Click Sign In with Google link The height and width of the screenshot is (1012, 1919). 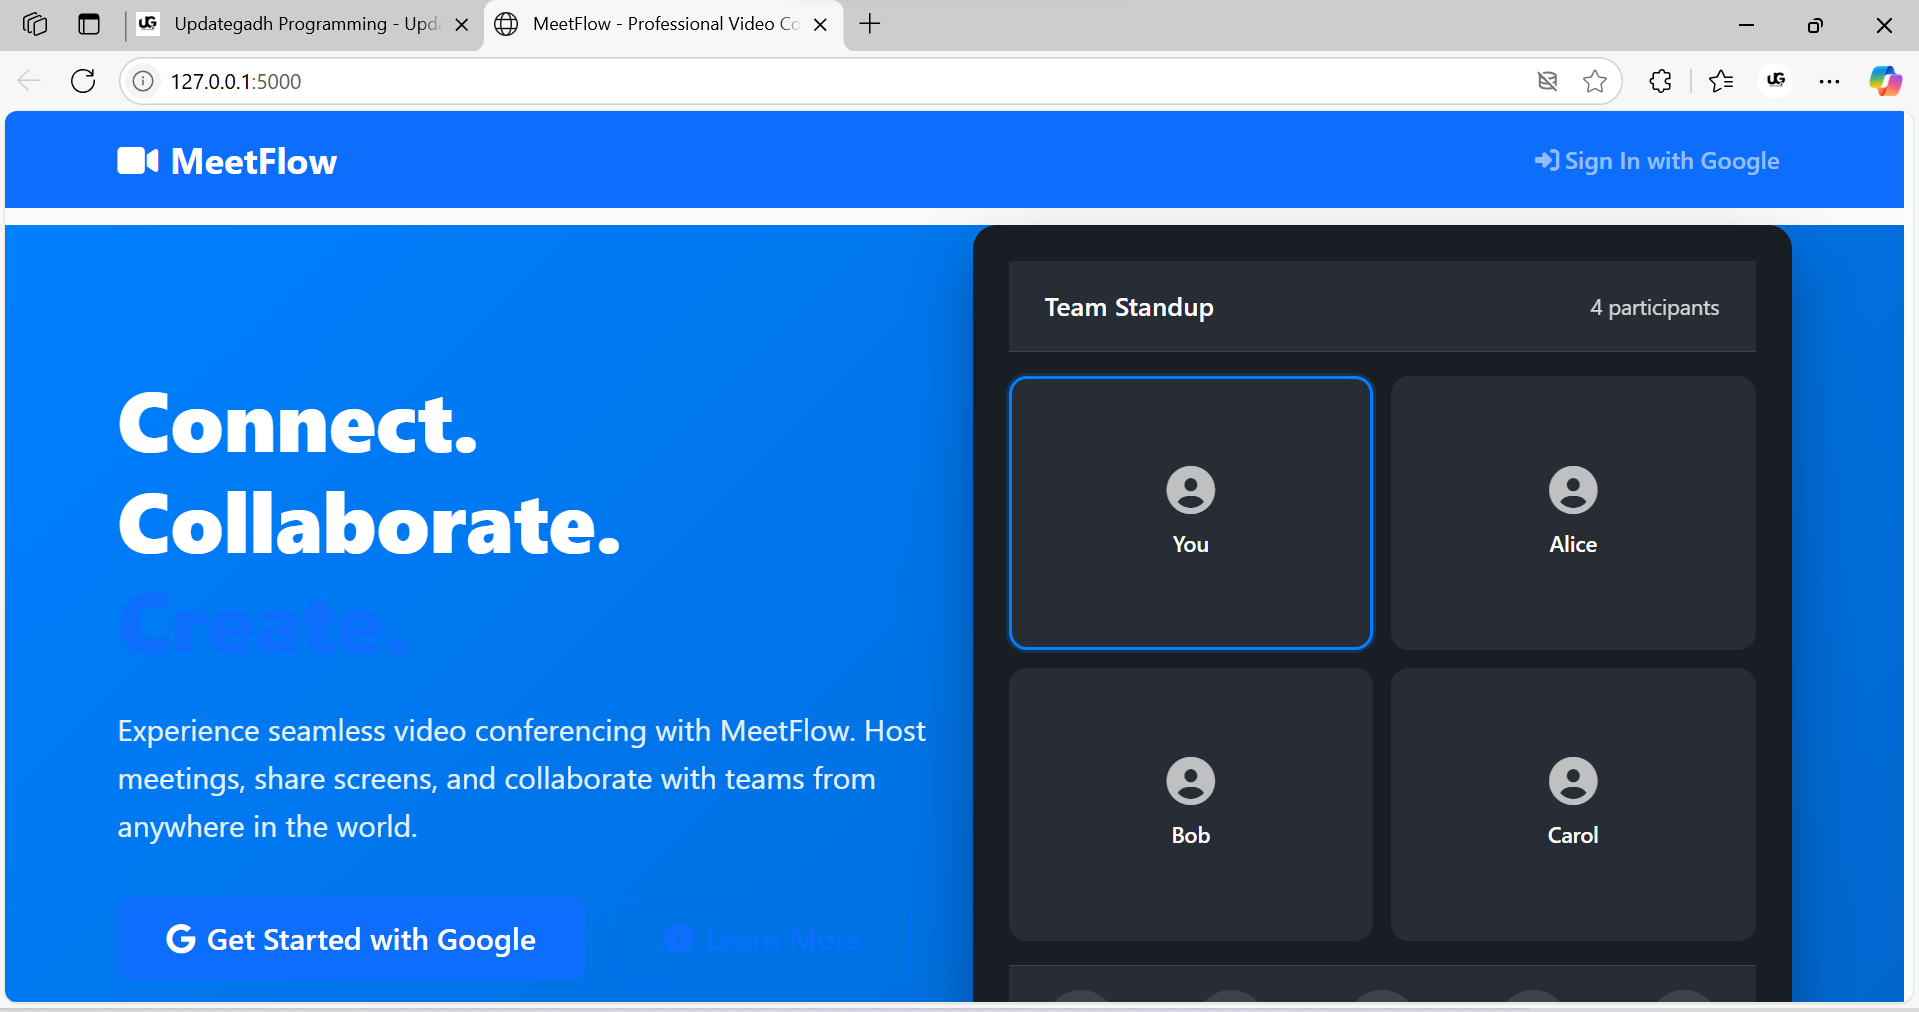(1657, 161)
